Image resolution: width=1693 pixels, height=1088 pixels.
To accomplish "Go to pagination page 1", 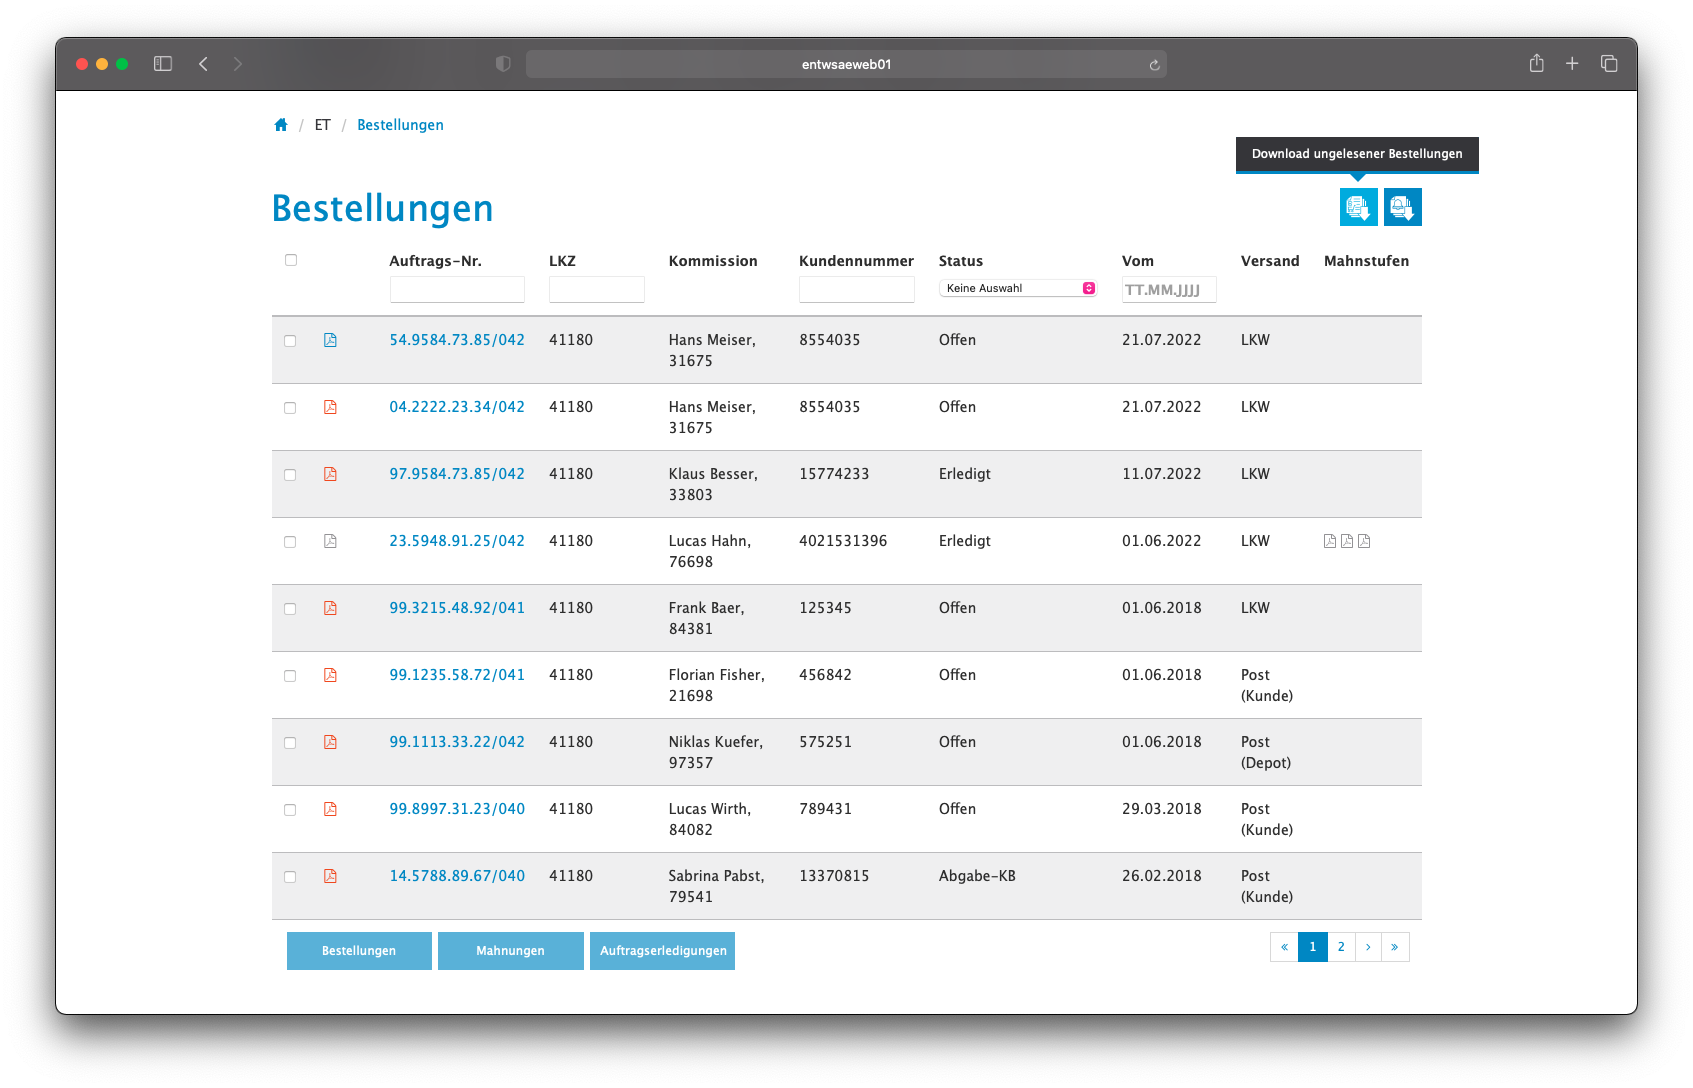I will pos(1313,947).
